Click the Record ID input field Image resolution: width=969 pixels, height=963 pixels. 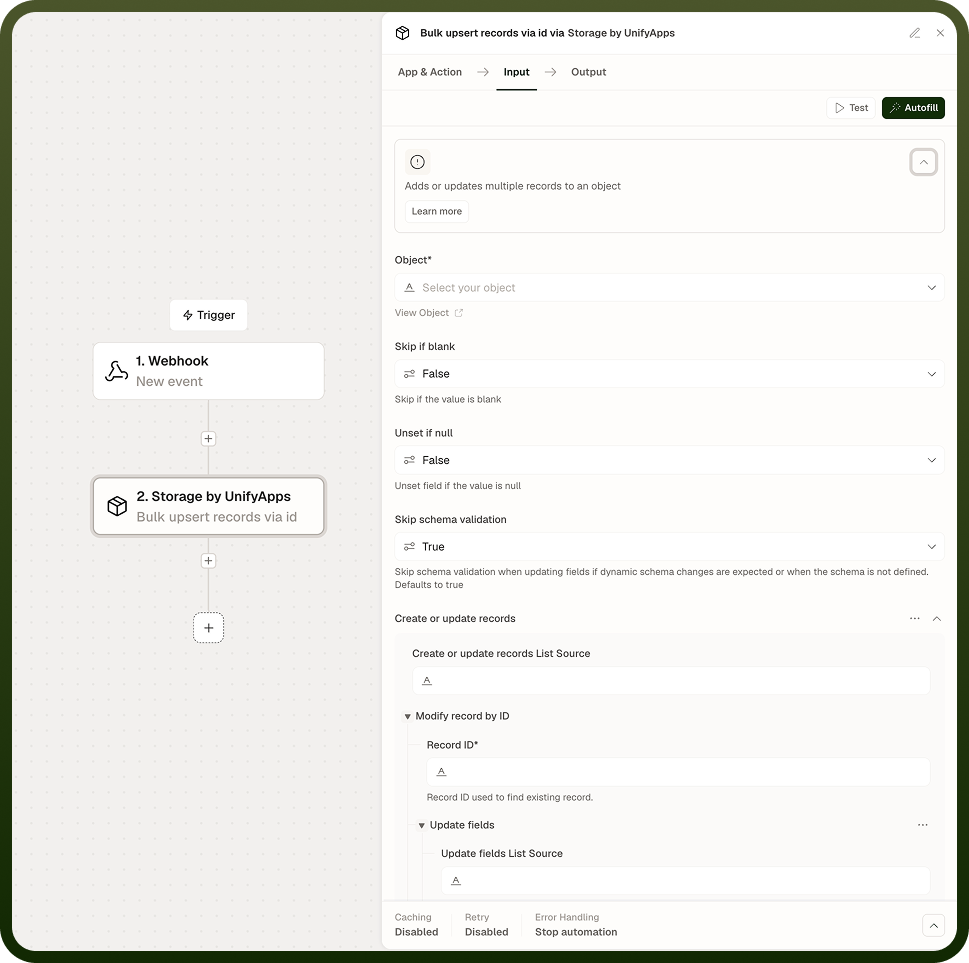(678, 772)
